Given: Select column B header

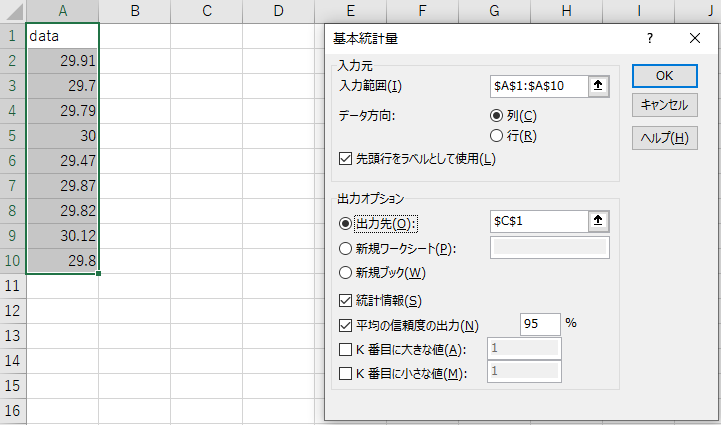Looking at the screenshot, I should click(135, 11).
